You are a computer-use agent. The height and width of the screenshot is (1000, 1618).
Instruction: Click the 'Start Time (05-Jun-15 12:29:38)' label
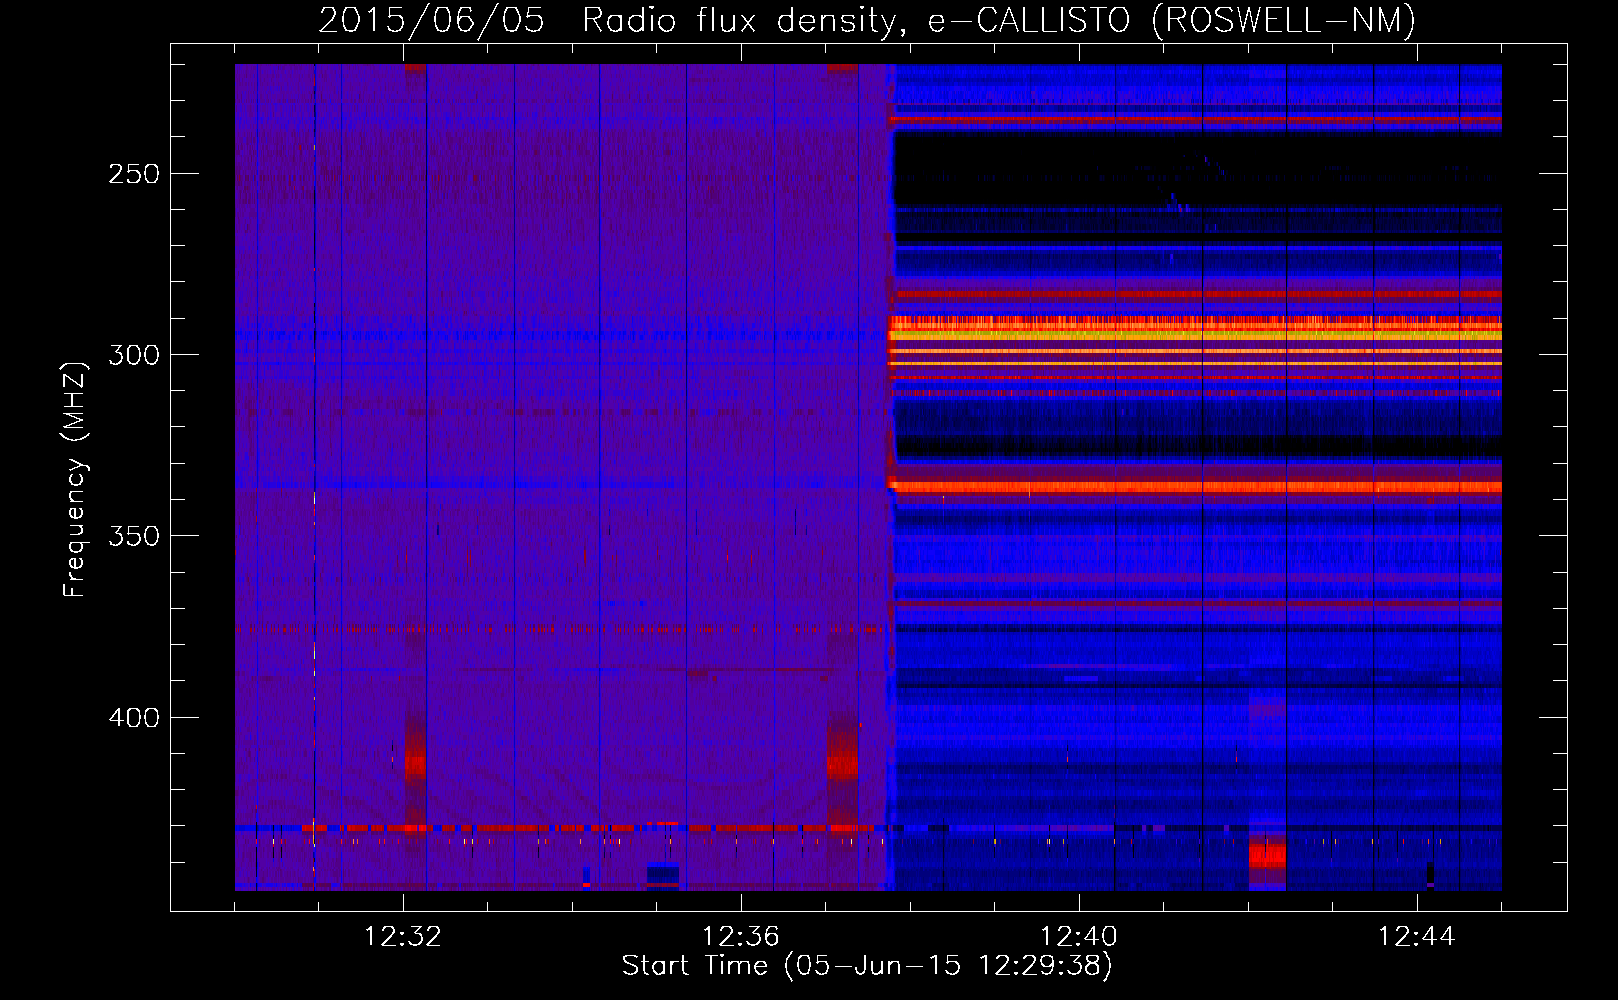[x=867, y=966]
